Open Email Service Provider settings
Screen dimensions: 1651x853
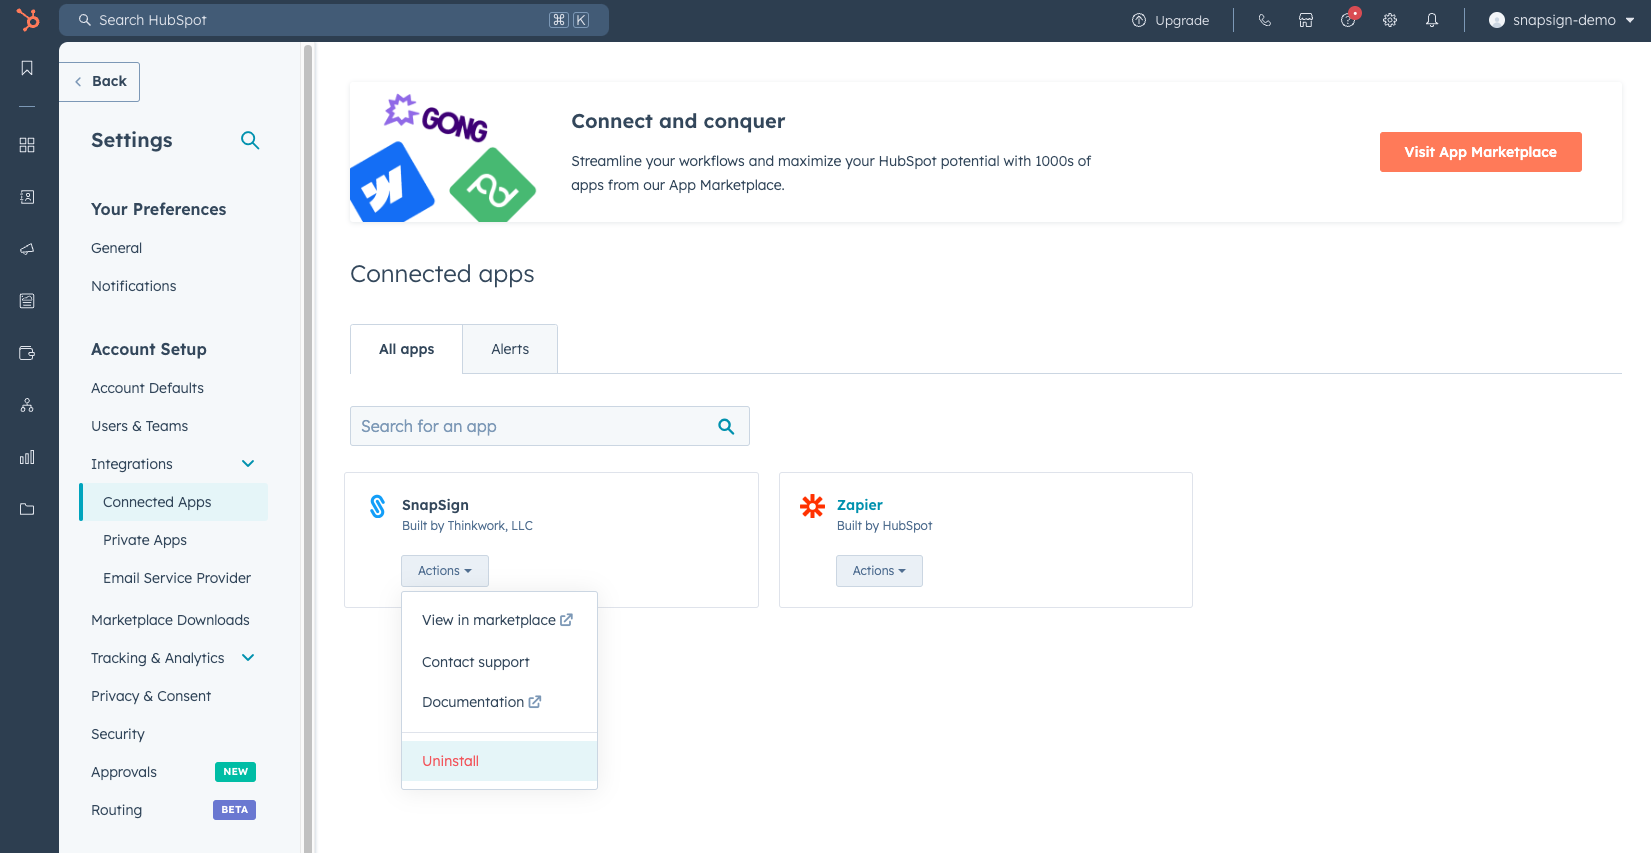click(177, 578)
